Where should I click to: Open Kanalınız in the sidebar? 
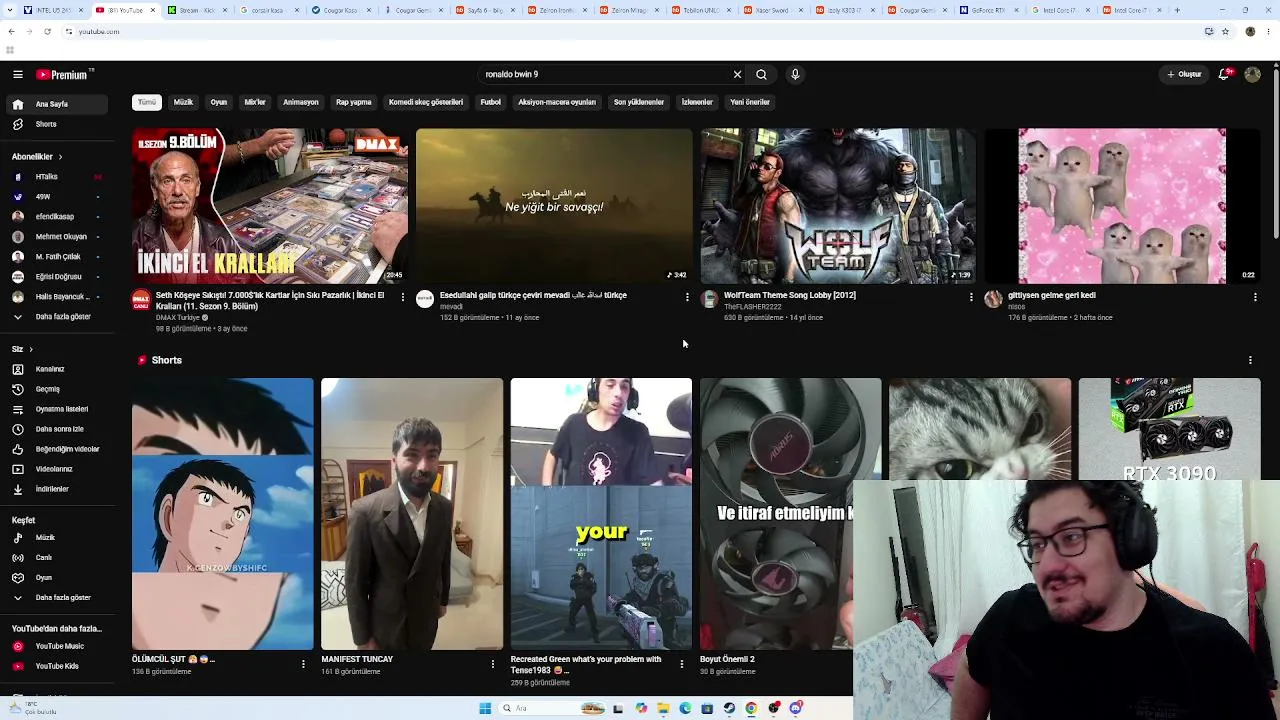pos(58,369)
